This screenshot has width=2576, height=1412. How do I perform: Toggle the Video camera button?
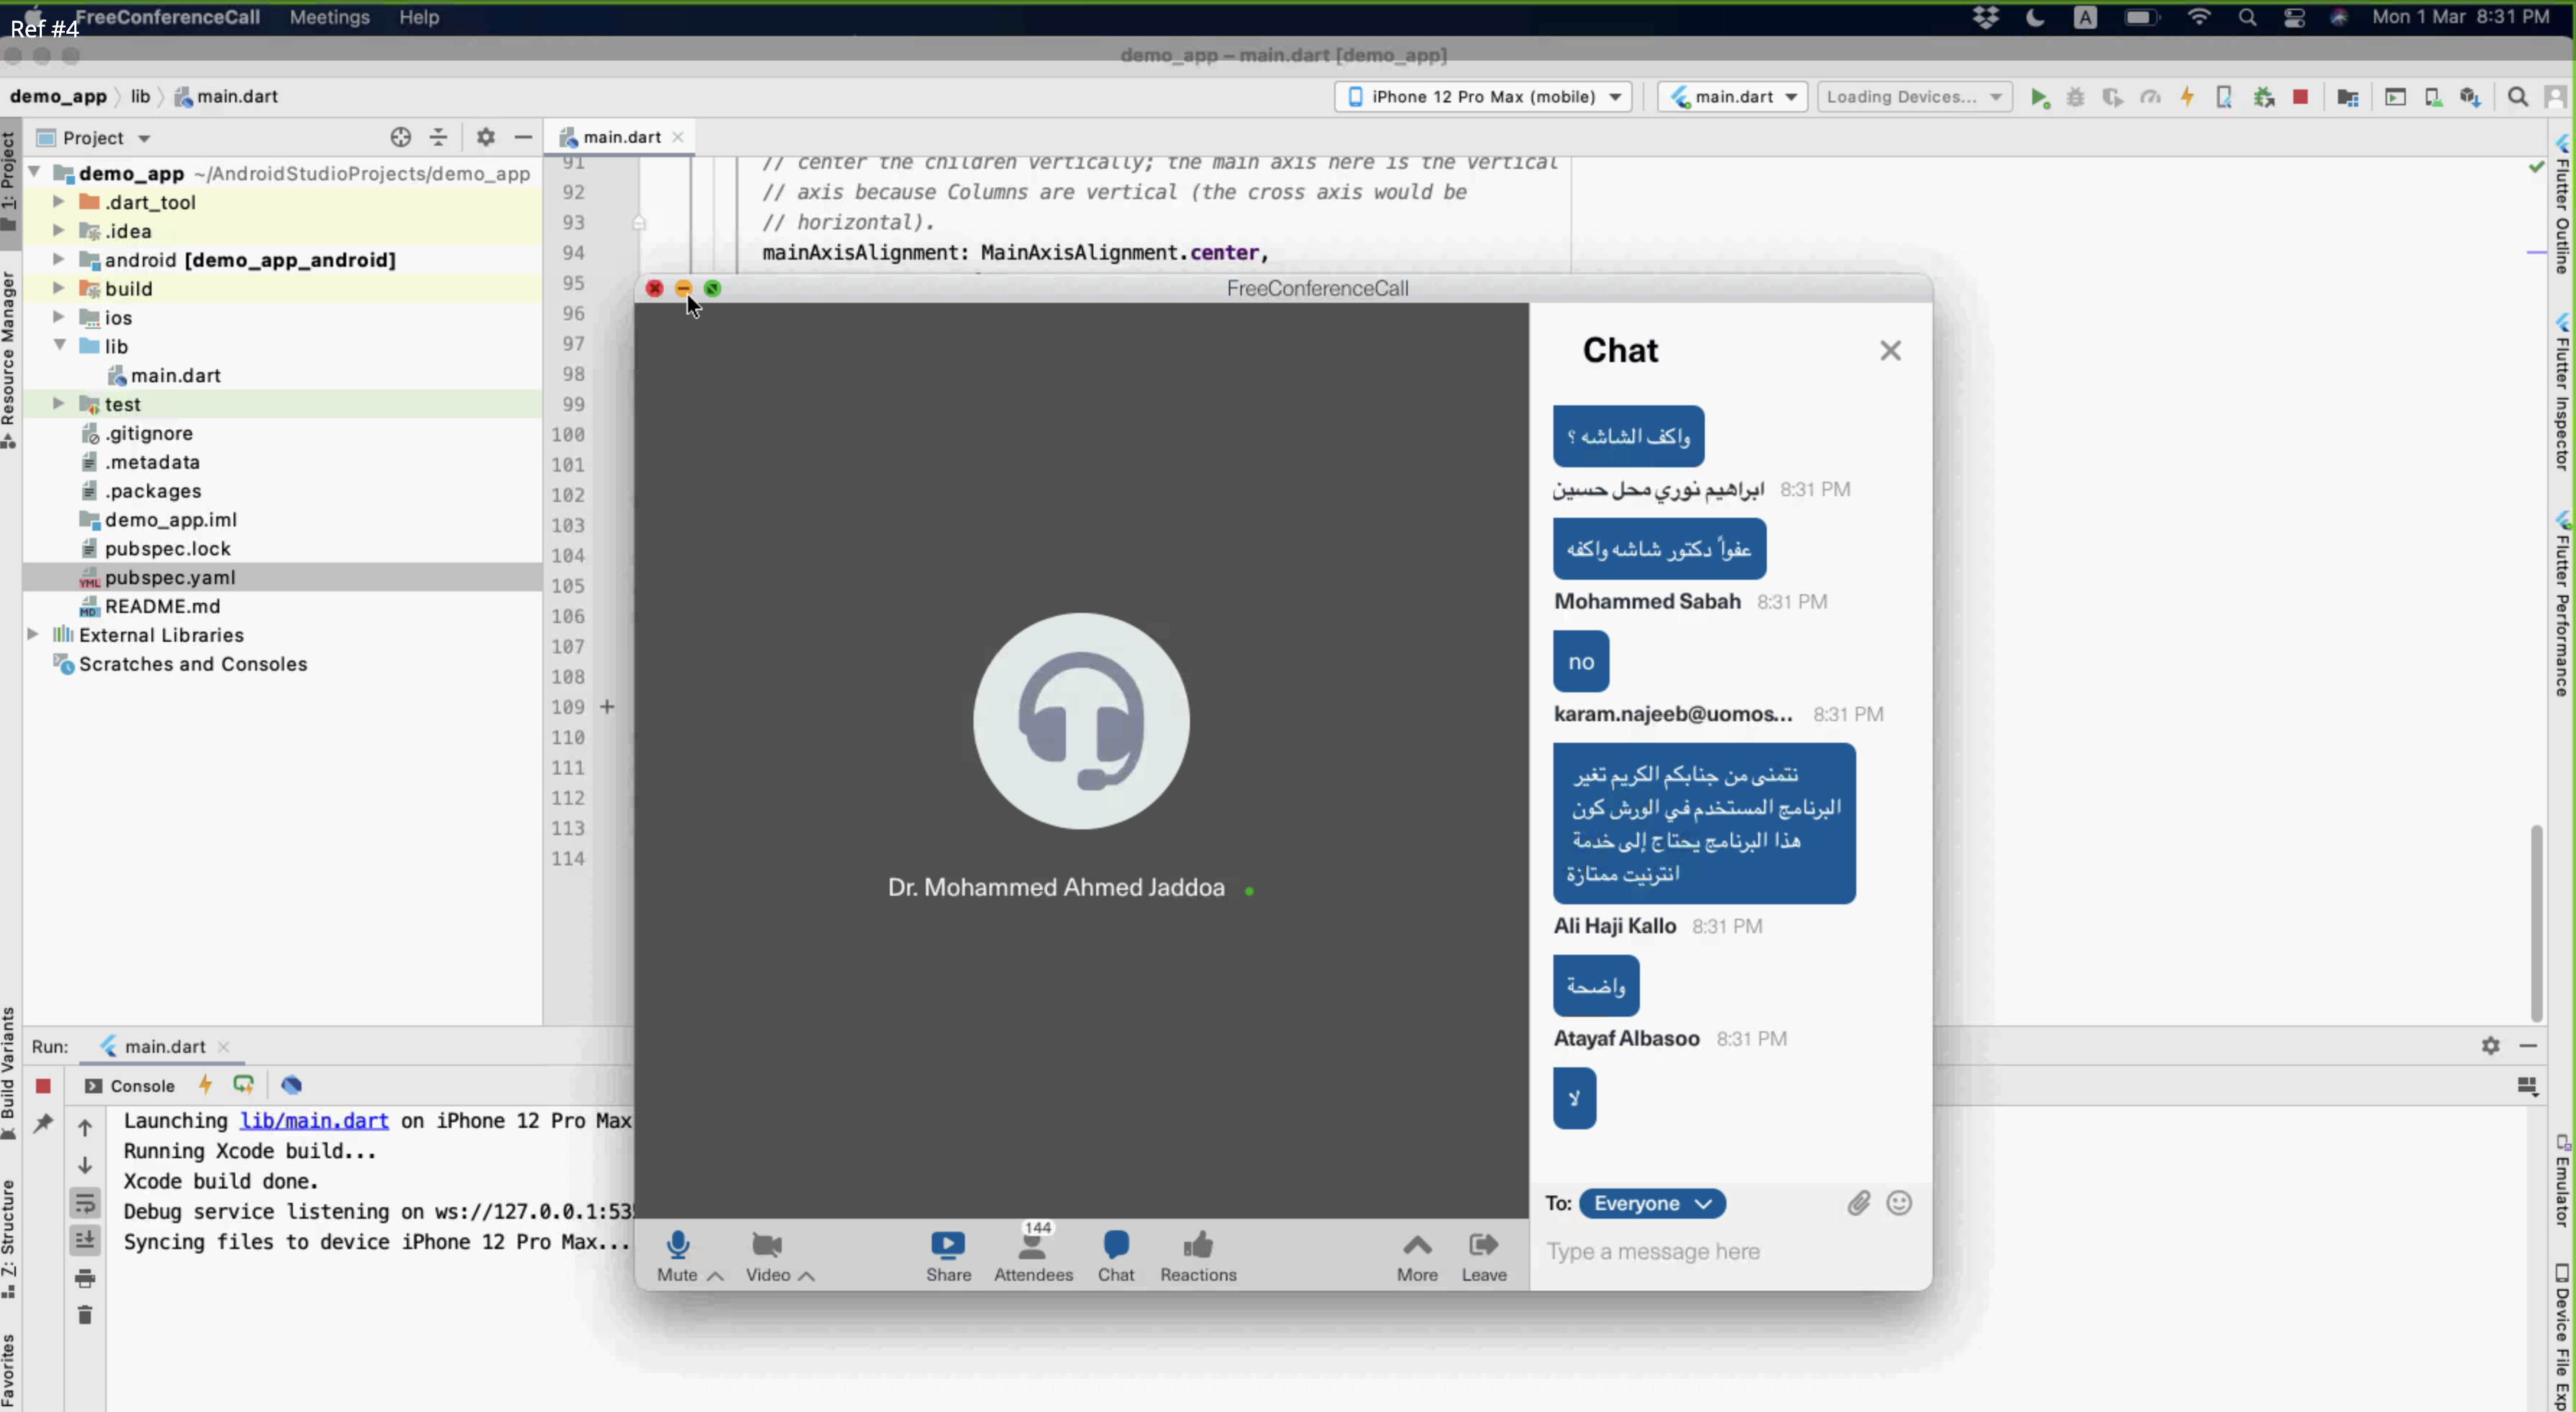click(766, 1245)
